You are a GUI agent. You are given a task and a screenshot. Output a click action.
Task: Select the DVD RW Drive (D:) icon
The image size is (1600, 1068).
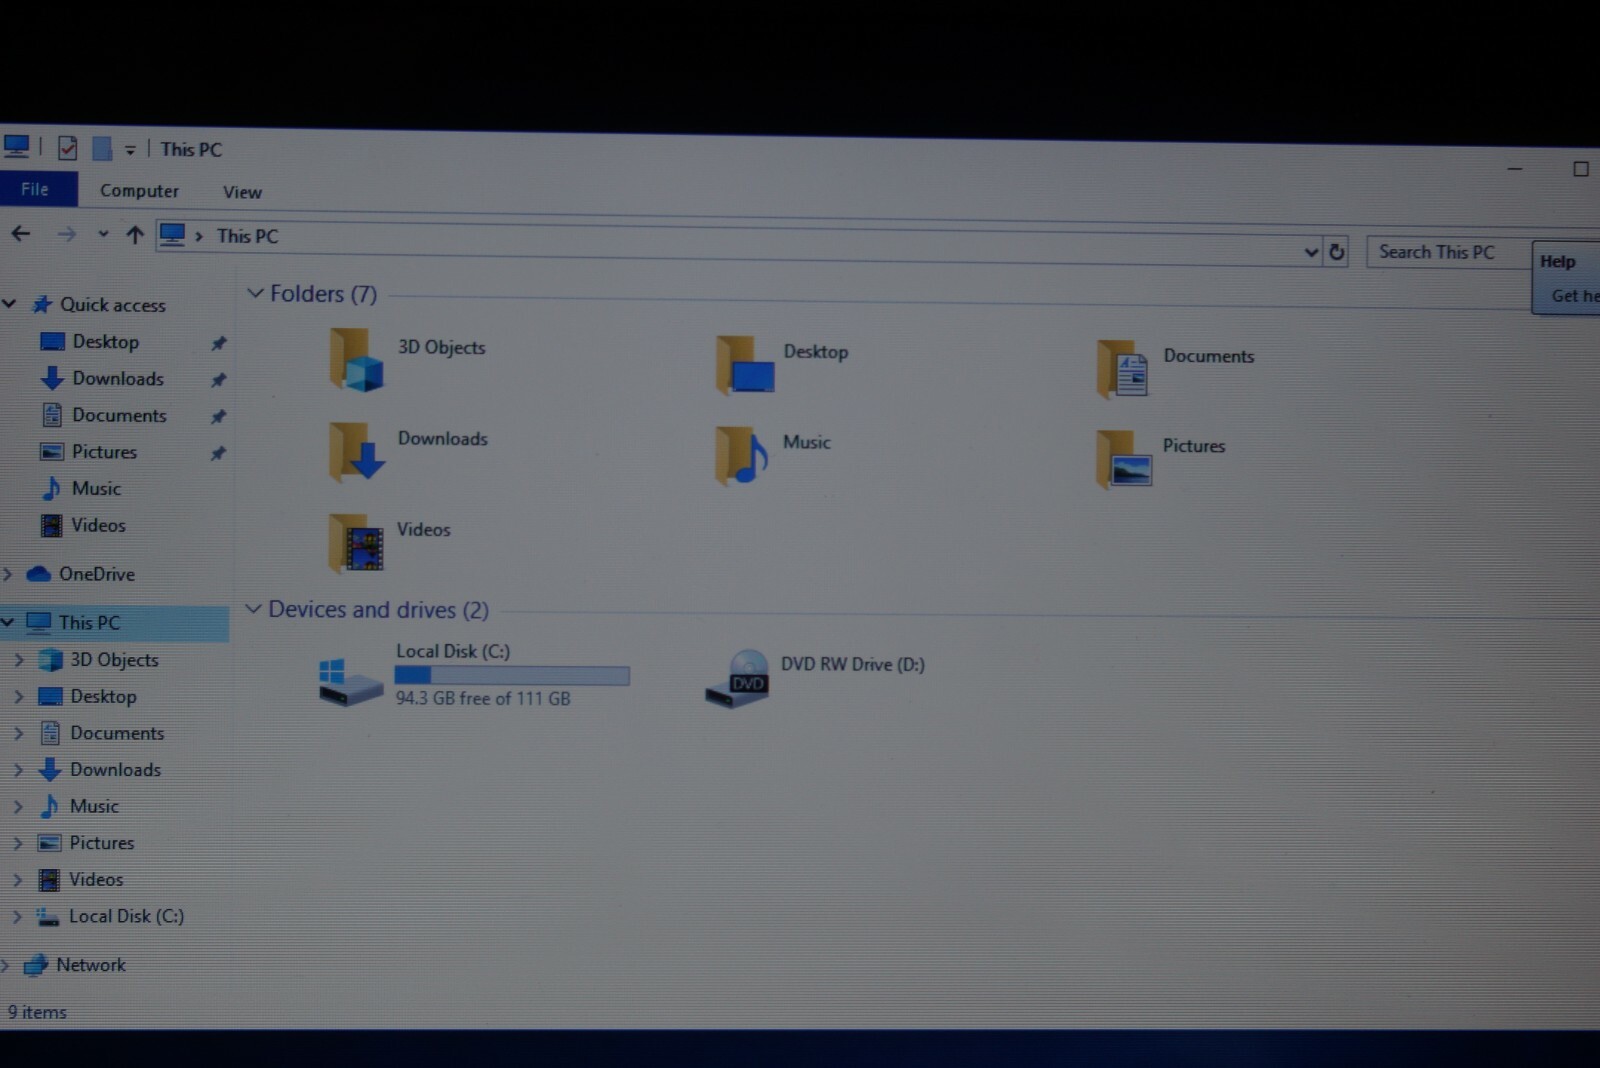click(737, 679)
